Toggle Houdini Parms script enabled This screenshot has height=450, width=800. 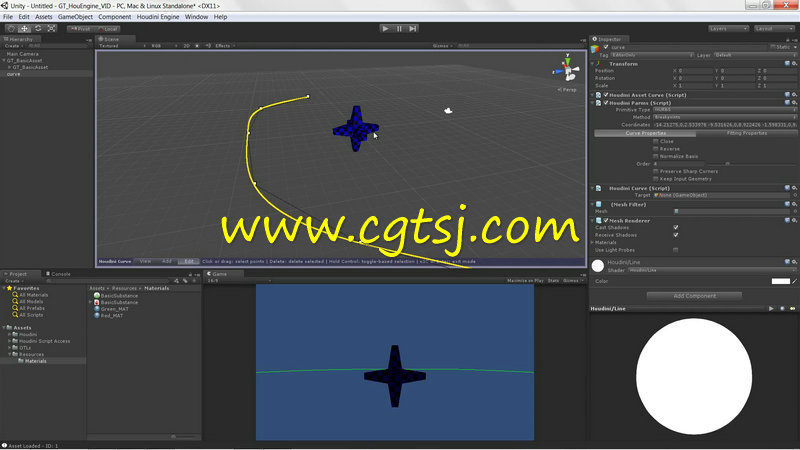[606, 103]
